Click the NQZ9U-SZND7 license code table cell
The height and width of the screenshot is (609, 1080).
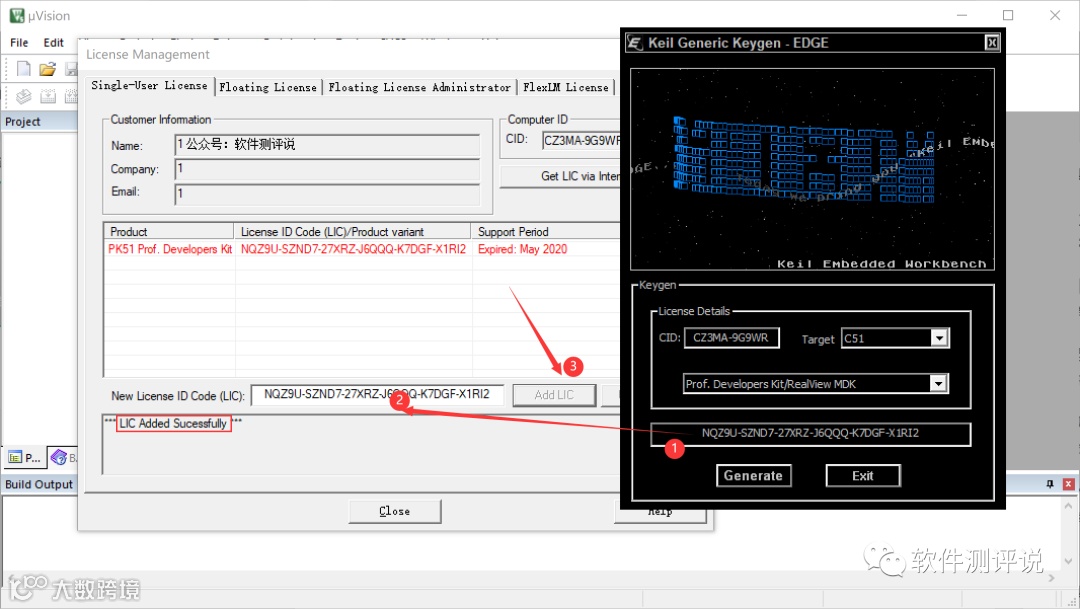[353, 249]
